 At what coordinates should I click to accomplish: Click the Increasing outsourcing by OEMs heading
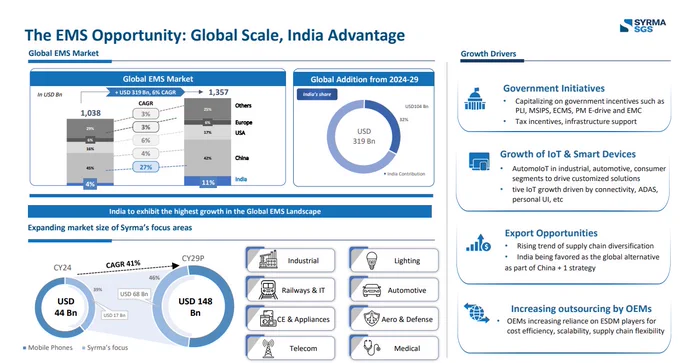point(581,309)
